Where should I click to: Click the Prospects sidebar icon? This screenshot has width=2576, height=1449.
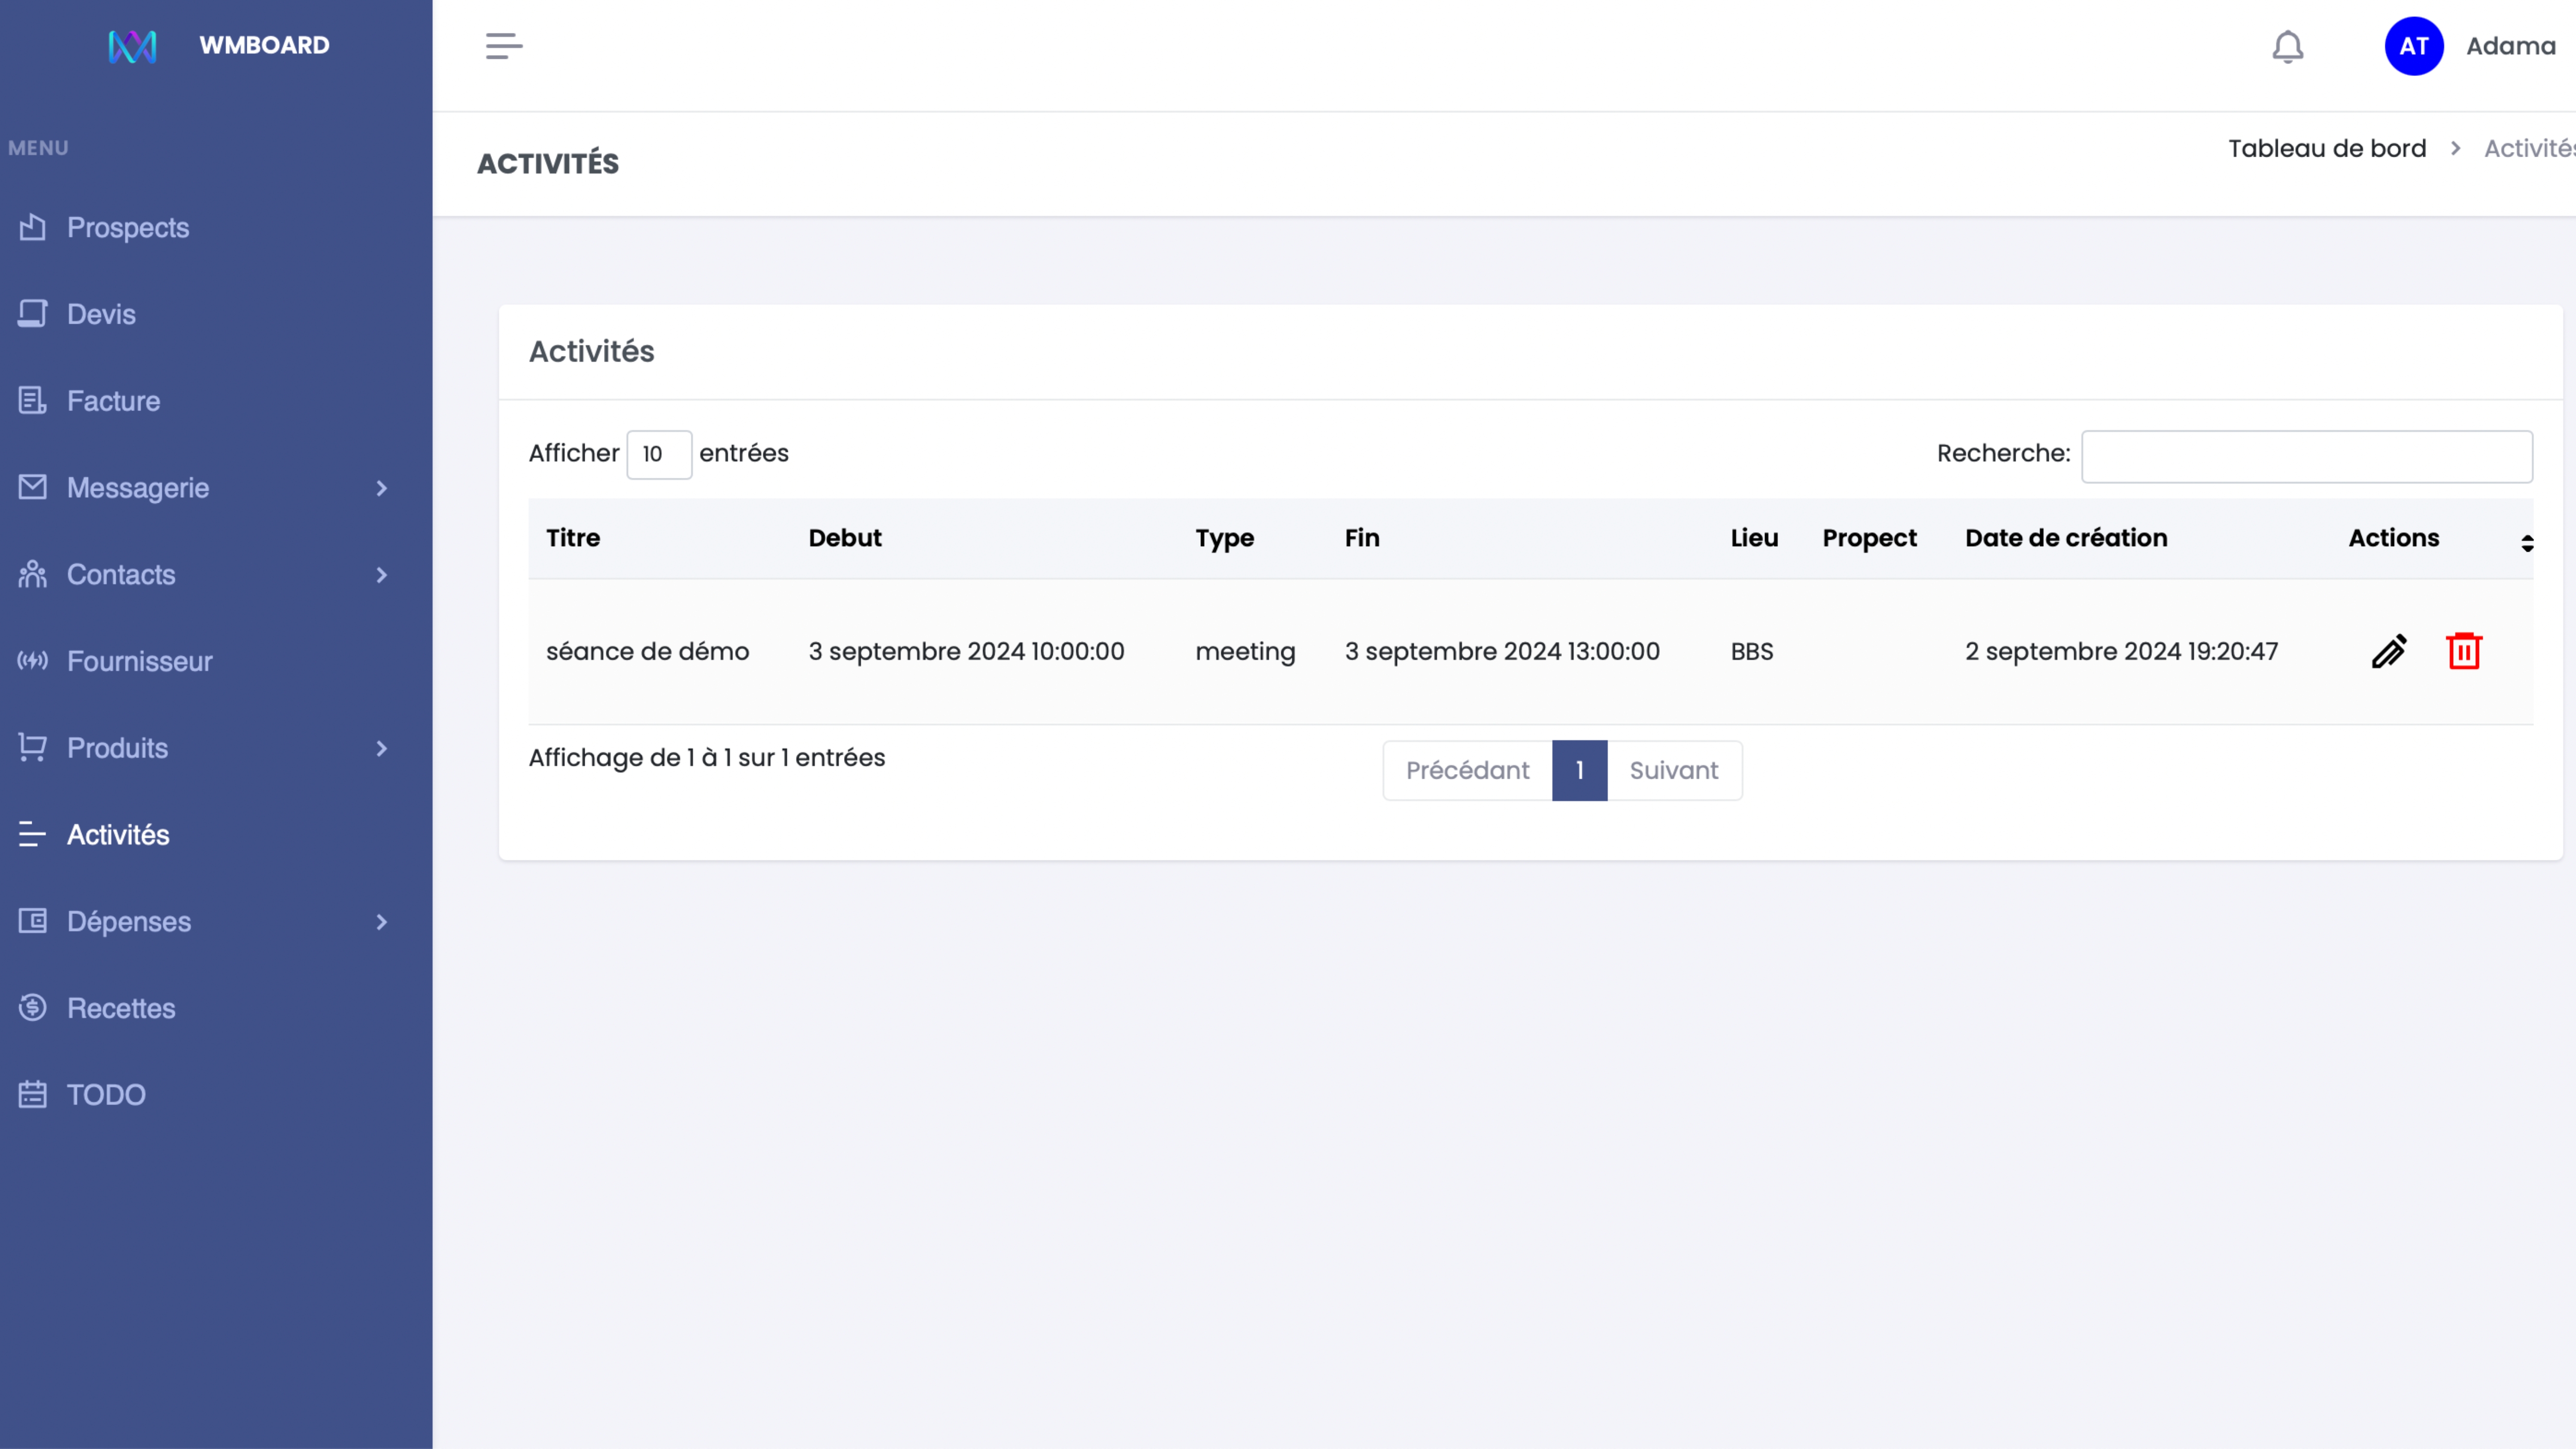33,227
